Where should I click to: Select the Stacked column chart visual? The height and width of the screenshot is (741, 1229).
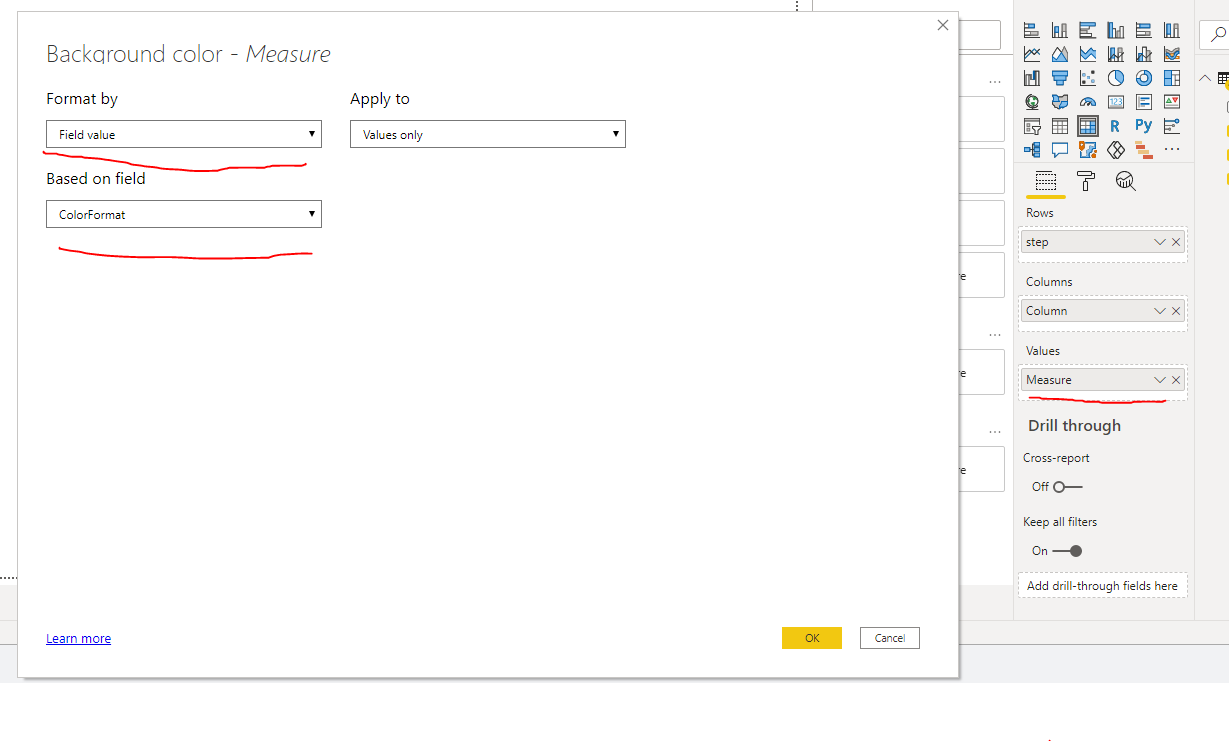coord(1060,30)
